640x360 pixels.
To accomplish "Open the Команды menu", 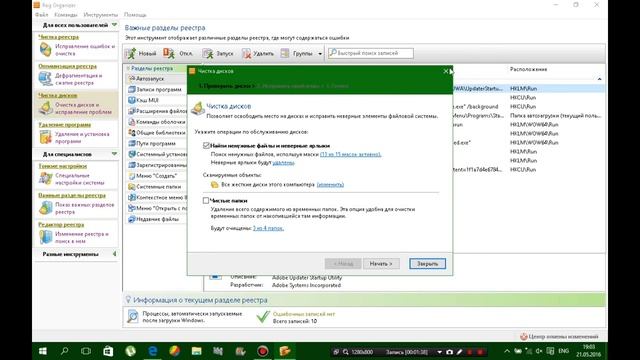I will (65, 15).
